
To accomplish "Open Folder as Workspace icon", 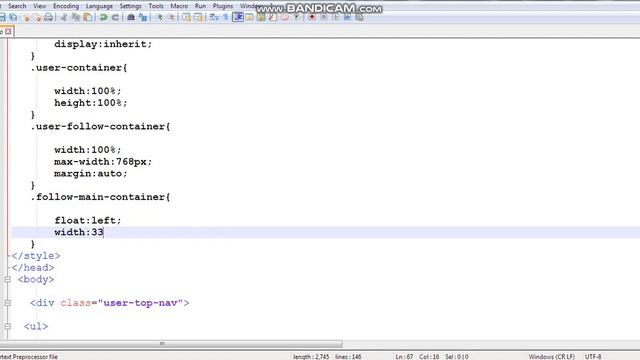I will (284, 17).
